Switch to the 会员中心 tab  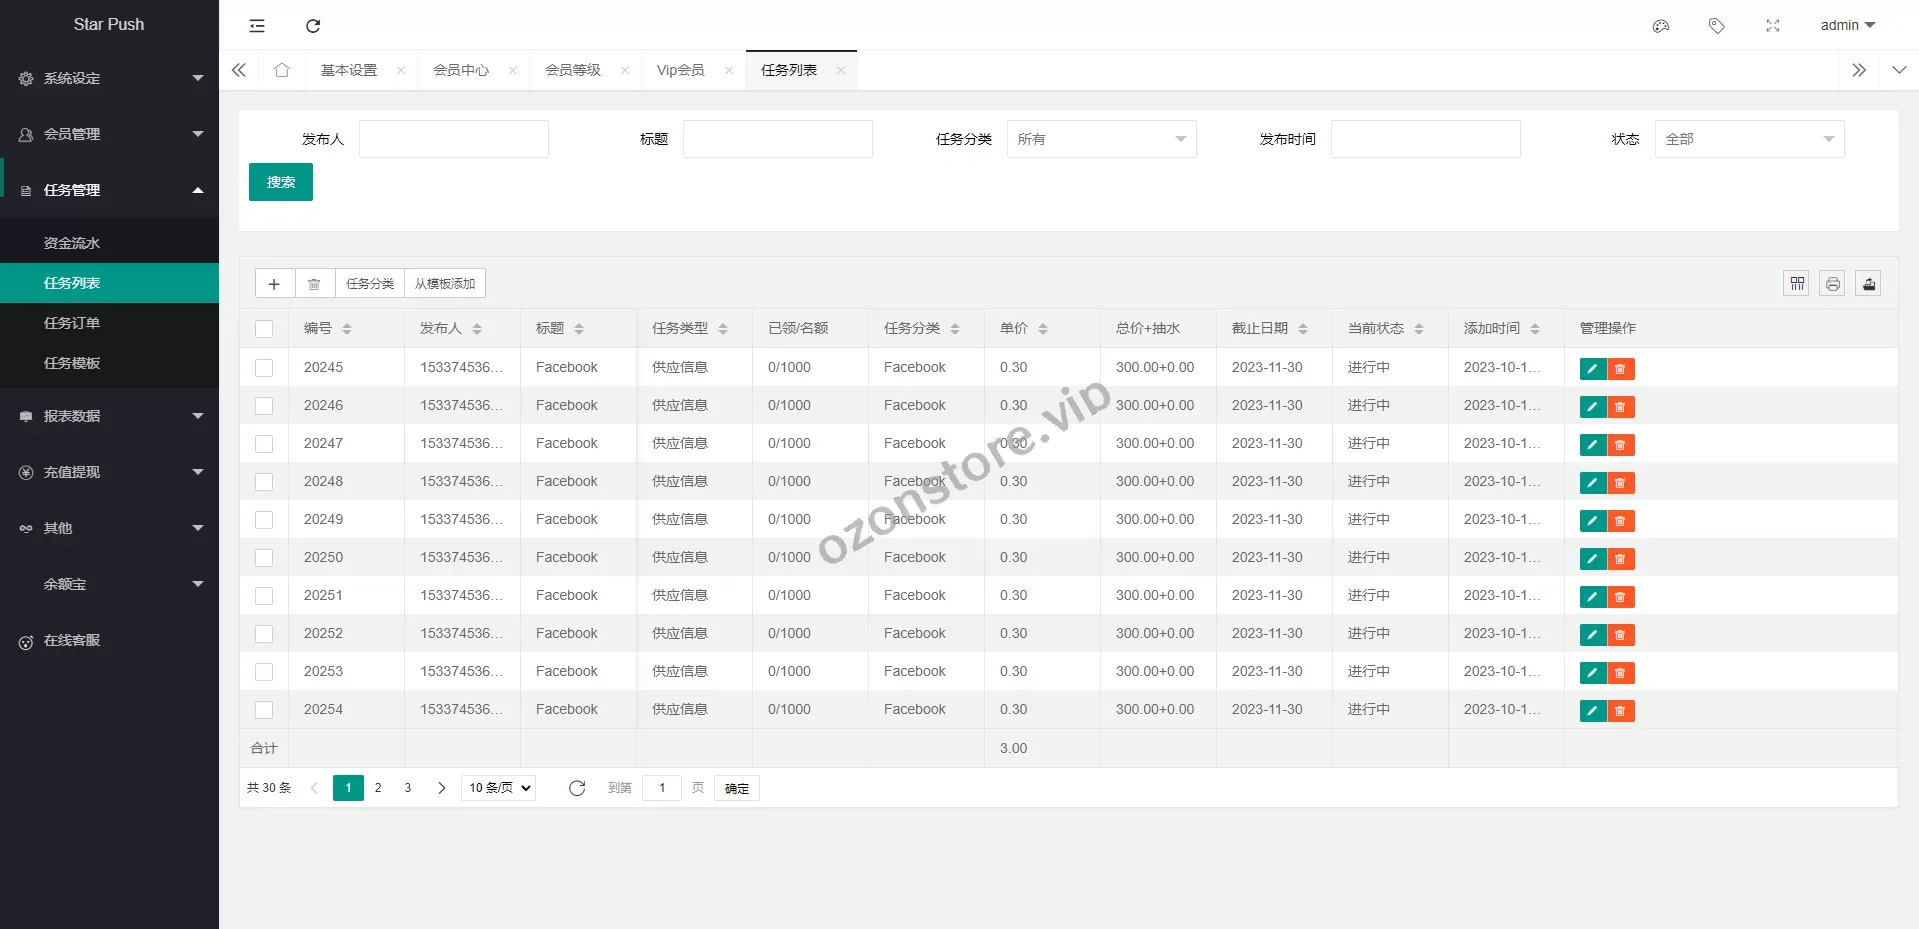click(x=461, y=70)
